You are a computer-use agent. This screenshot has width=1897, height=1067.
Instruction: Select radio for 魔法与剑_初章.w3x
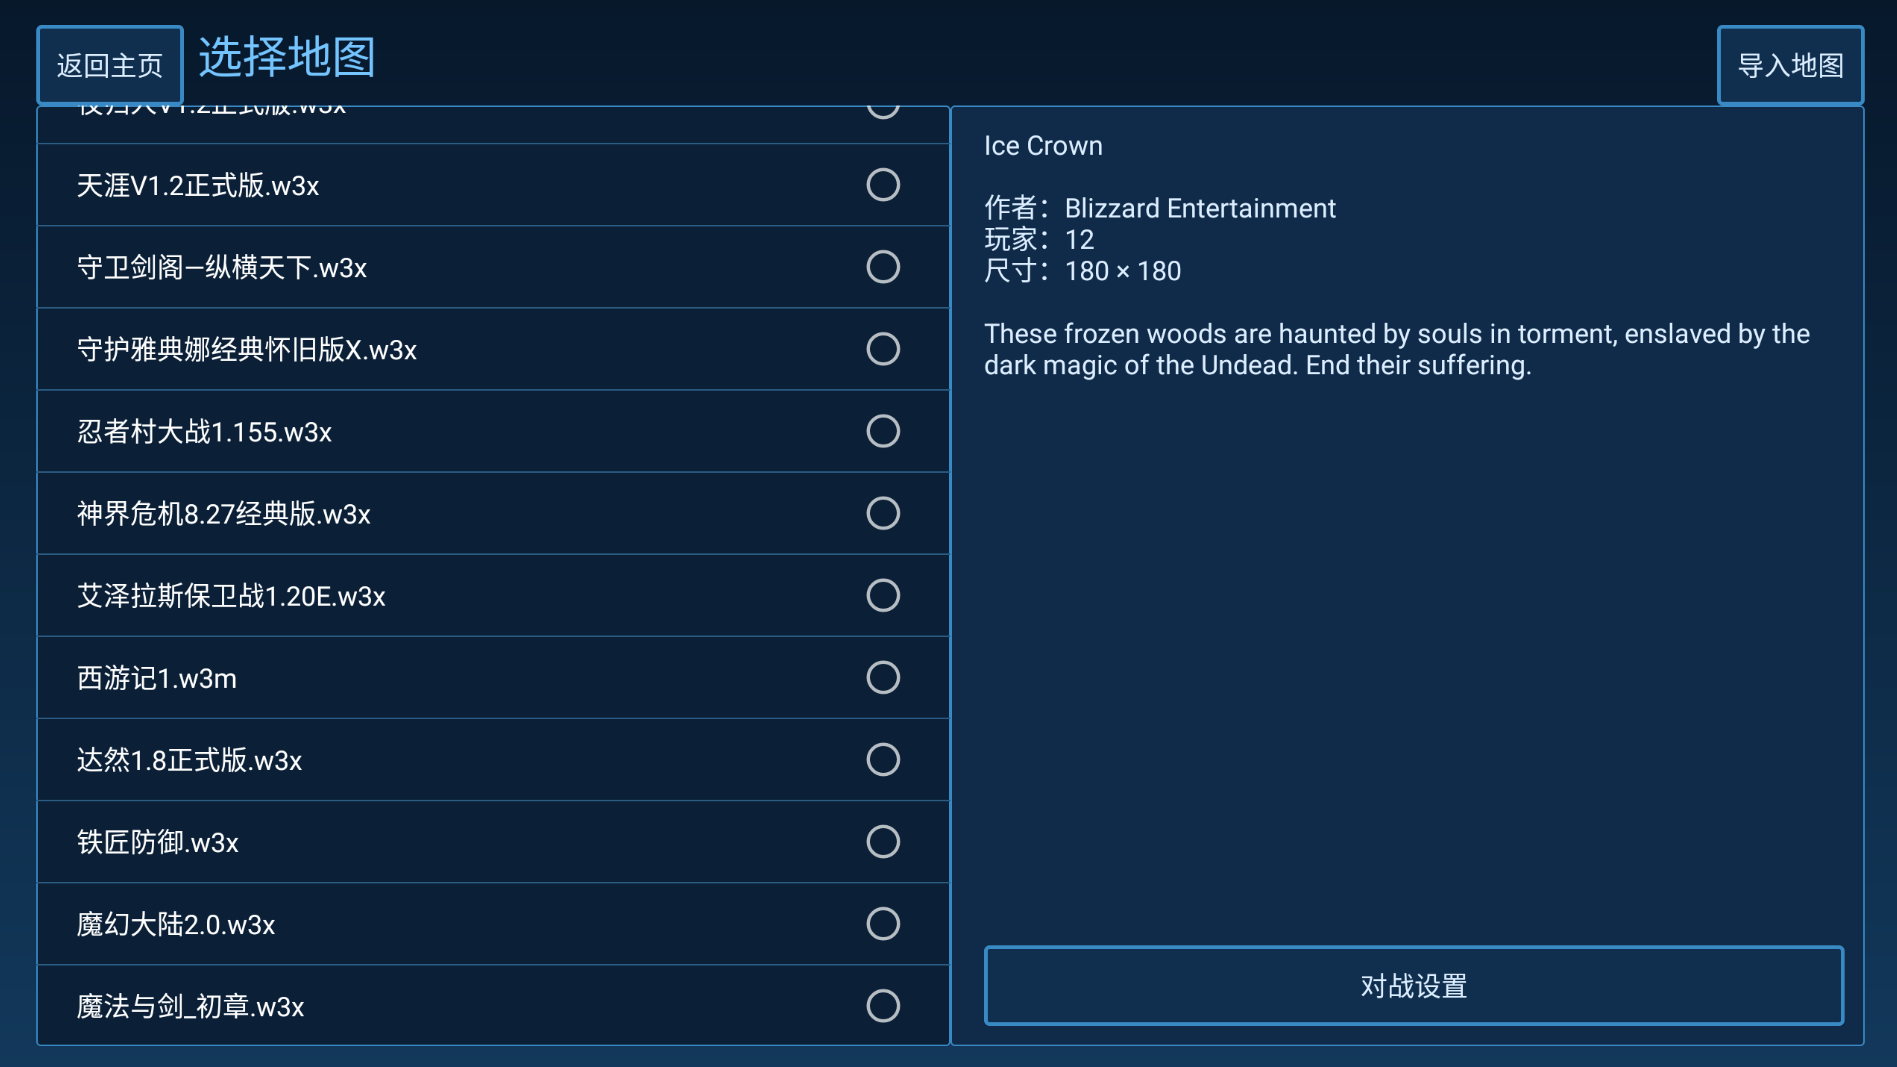tap(883, 1005)
